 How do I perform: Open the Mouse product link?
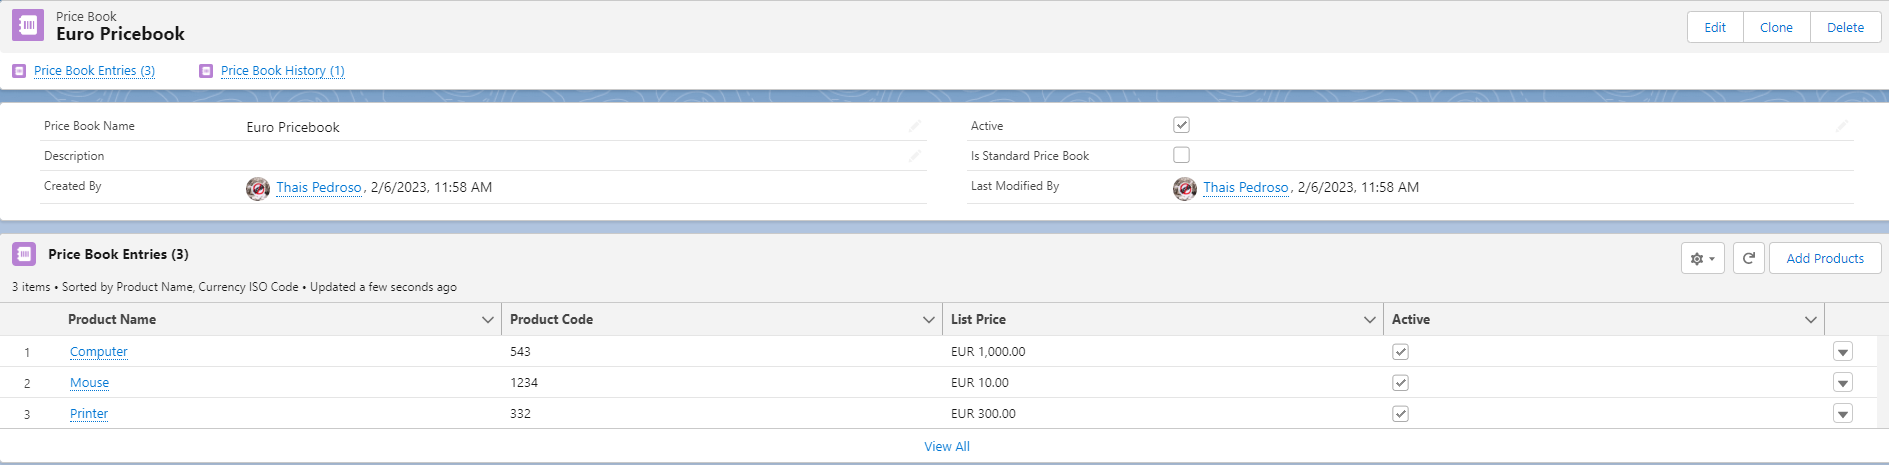[x=89, y=383]
